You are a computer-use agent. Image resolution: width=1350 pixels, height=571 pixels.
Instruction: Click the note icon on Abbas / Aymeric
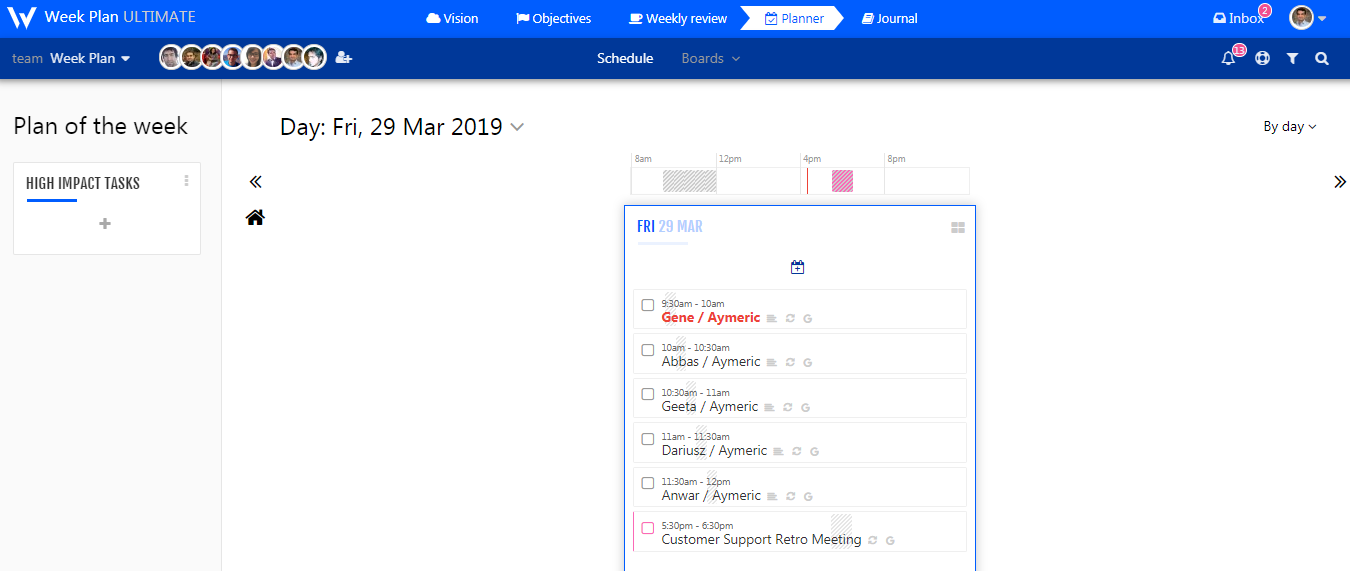click(x=772, y=363)
